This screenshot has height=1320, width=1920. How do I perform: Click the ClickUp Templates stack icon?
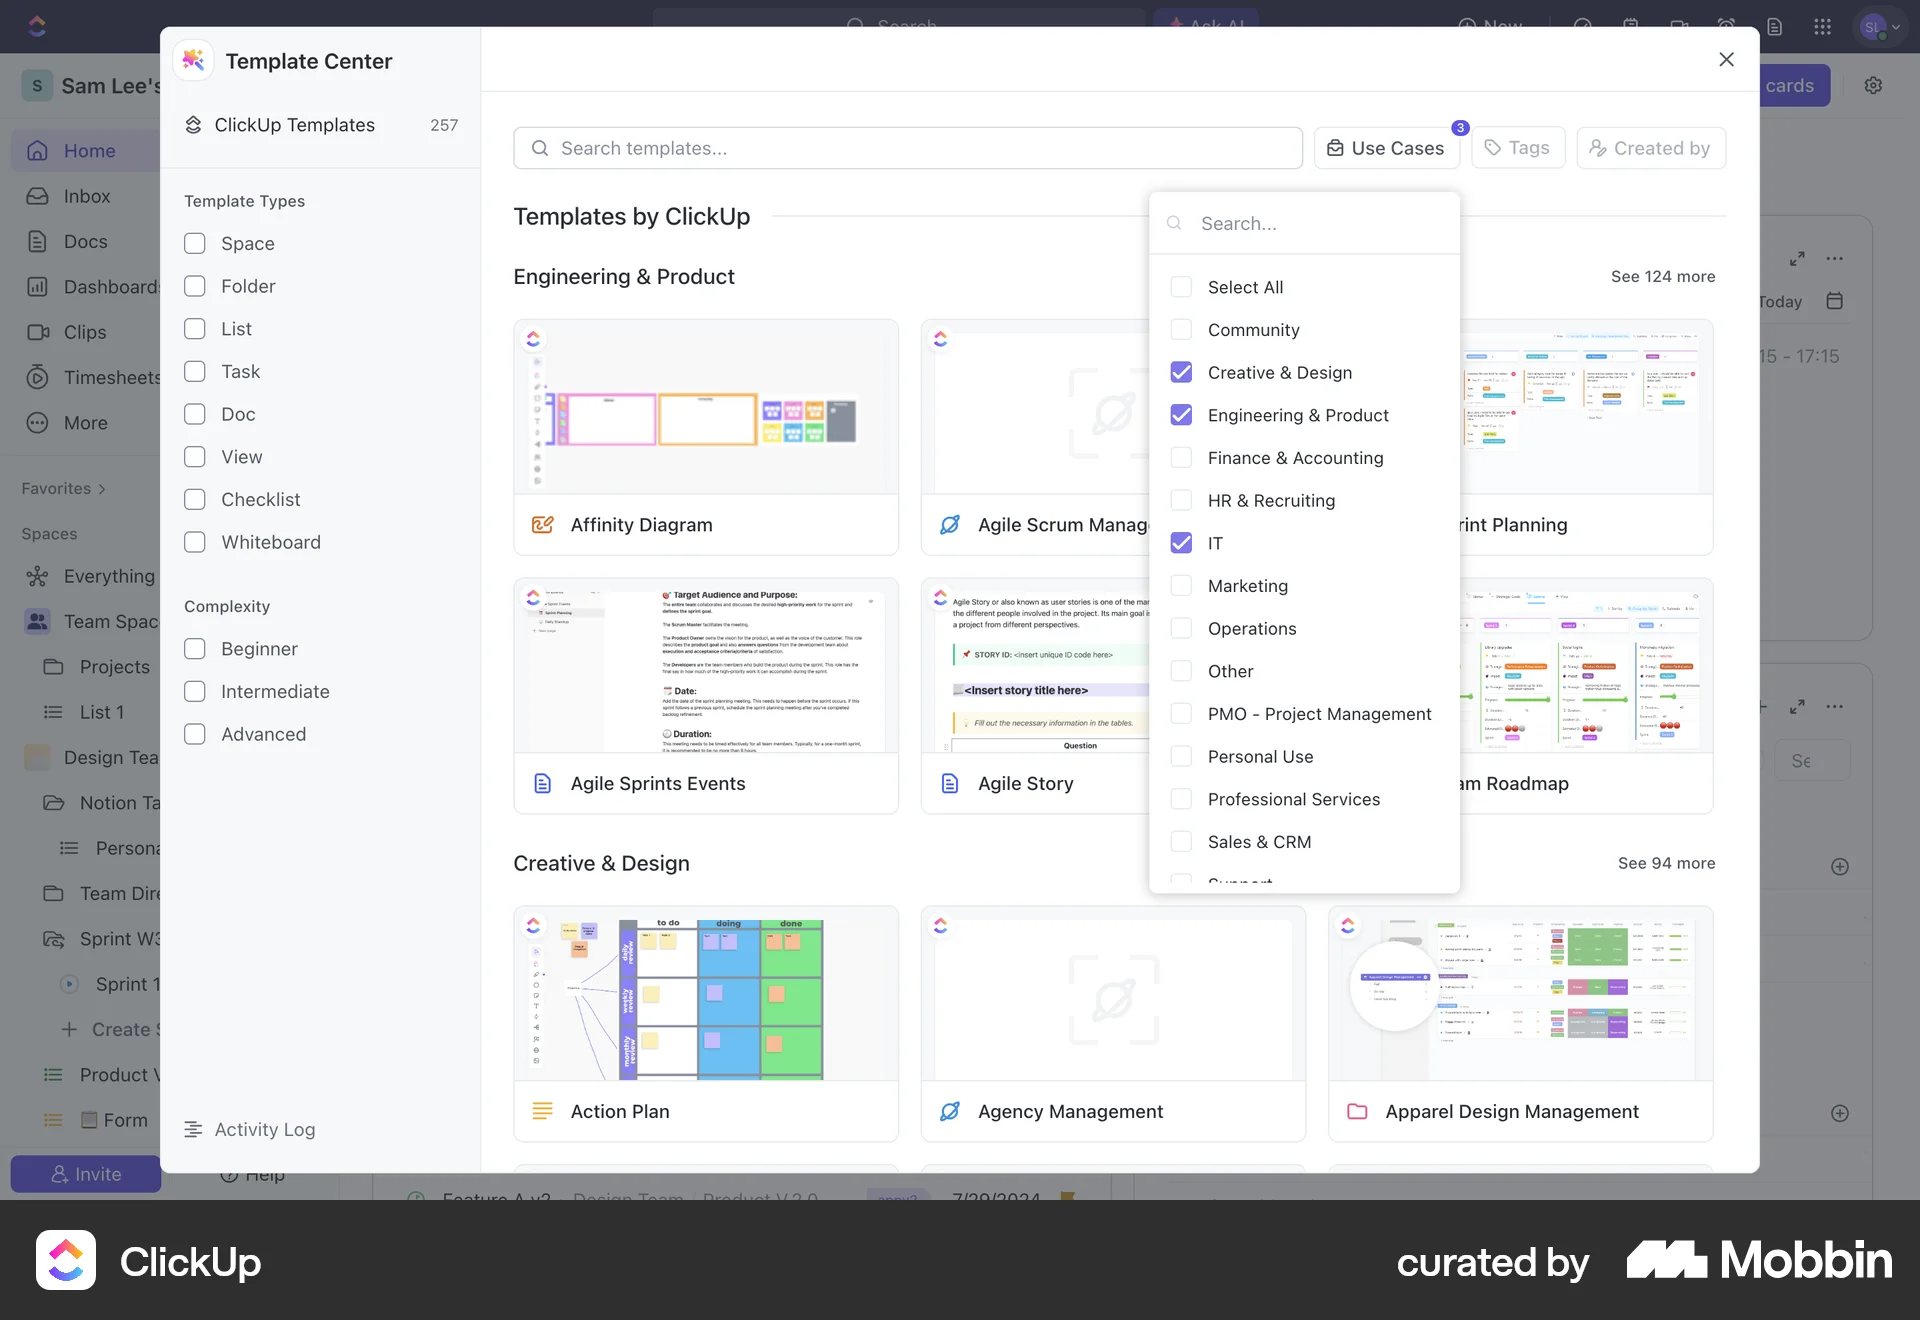coord(194,125)
